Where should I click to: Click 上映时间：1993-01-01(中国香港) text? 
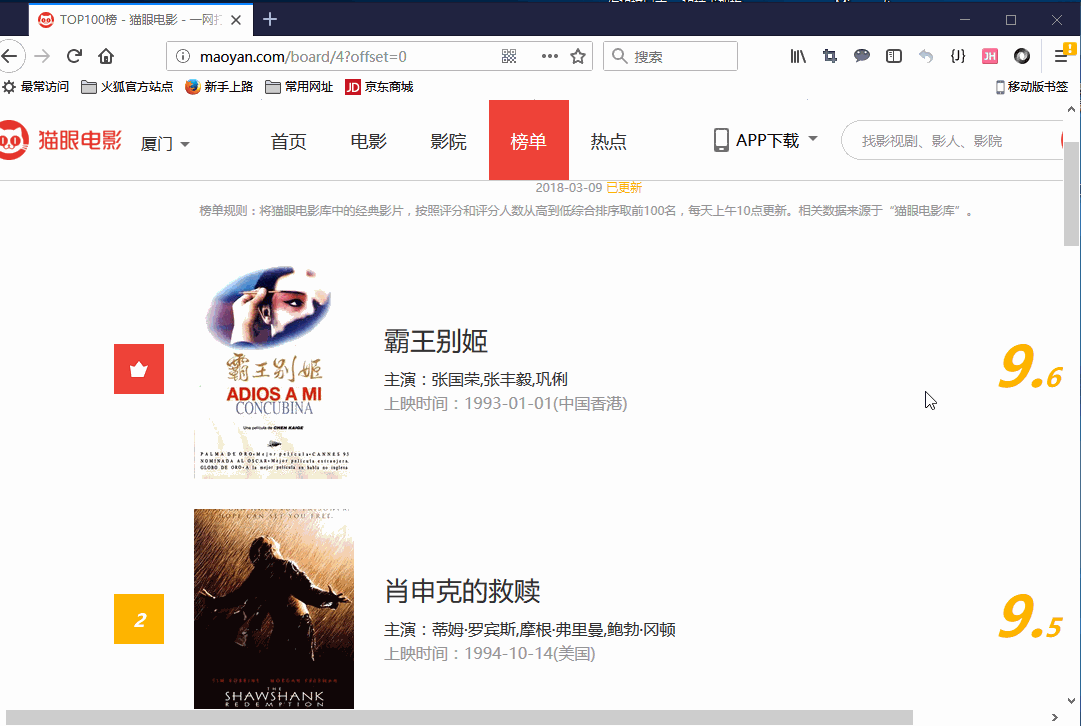(x=505, y=403)
